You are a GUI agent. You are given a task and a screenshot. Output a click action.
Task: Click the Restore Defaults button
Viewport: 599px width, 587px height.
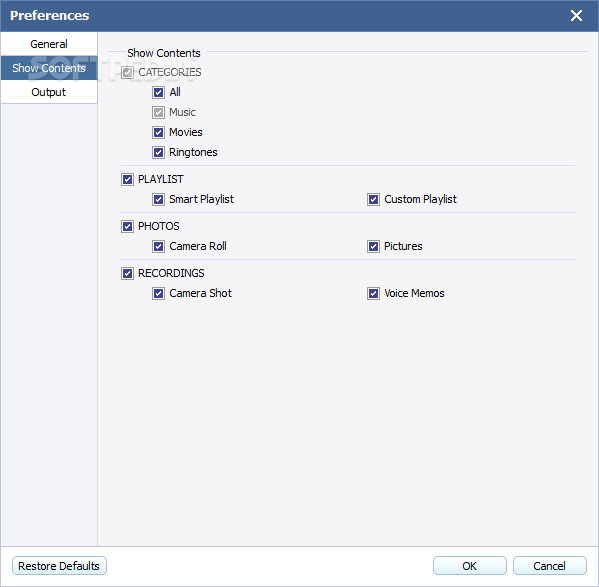tap(59, 566)
